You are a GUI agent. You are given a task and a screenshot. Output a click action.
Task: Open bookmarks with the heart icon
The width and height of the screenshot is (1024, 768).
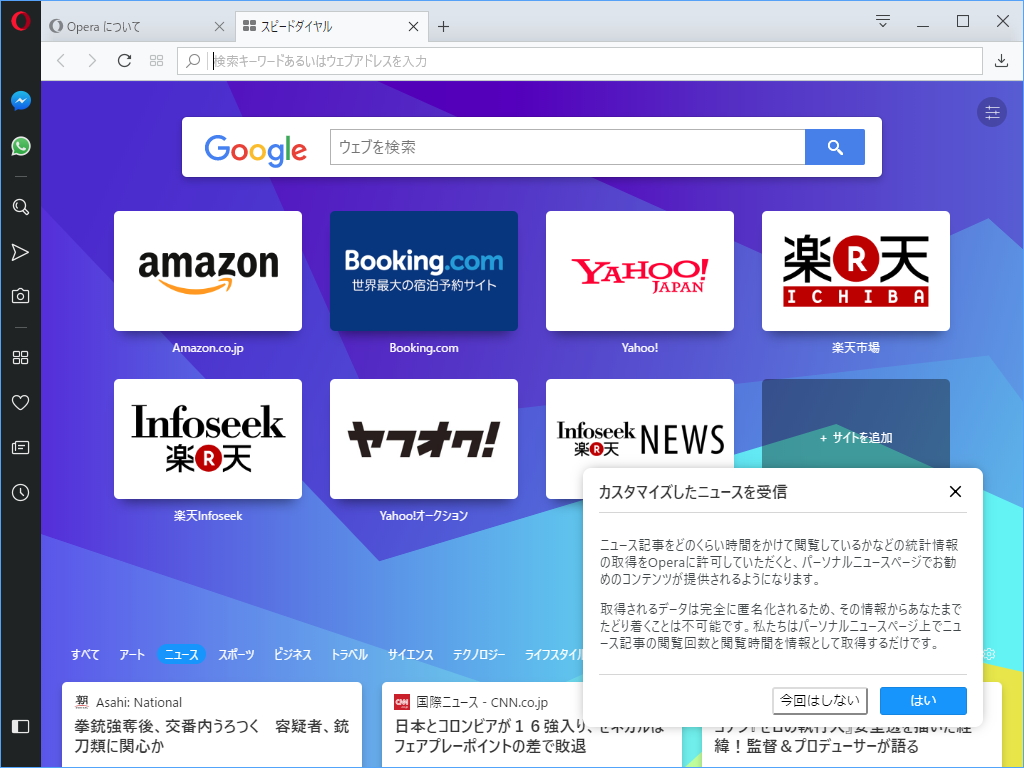coord(20,402)
